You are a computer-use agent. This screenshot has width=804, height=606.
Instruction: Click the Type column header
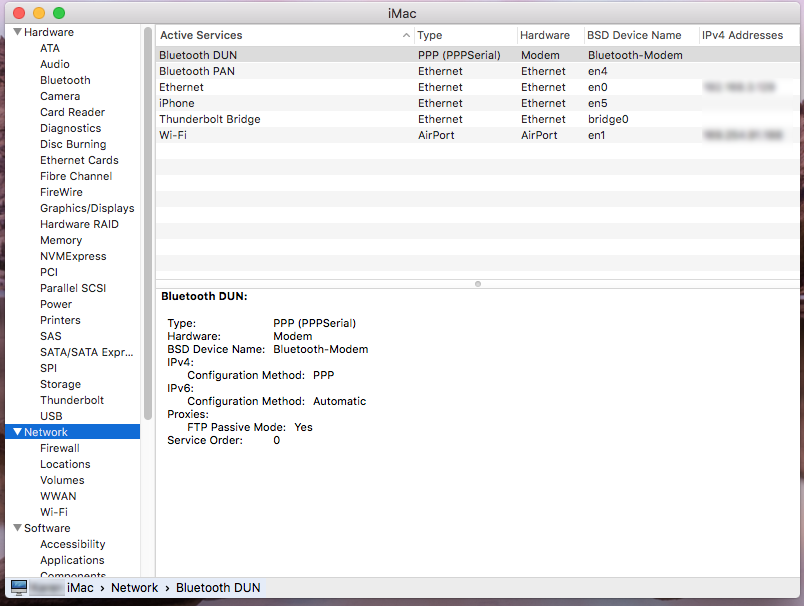pyautogui.click(x=430, y=34)
